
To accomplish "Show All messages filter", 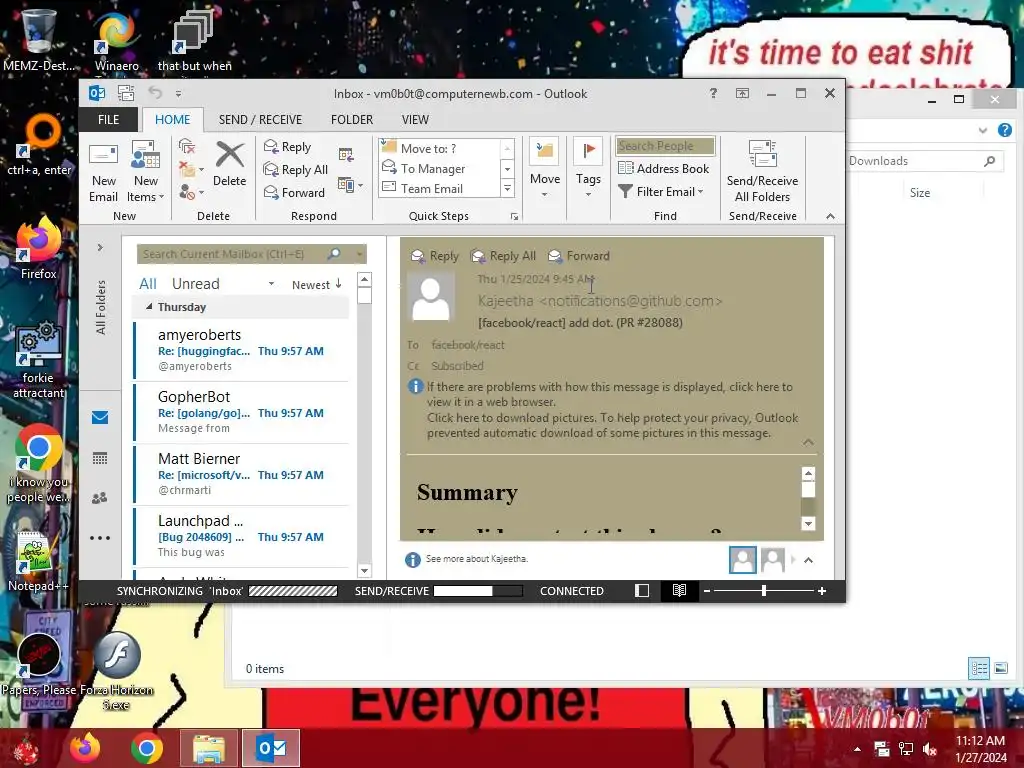I will (148, 283).
